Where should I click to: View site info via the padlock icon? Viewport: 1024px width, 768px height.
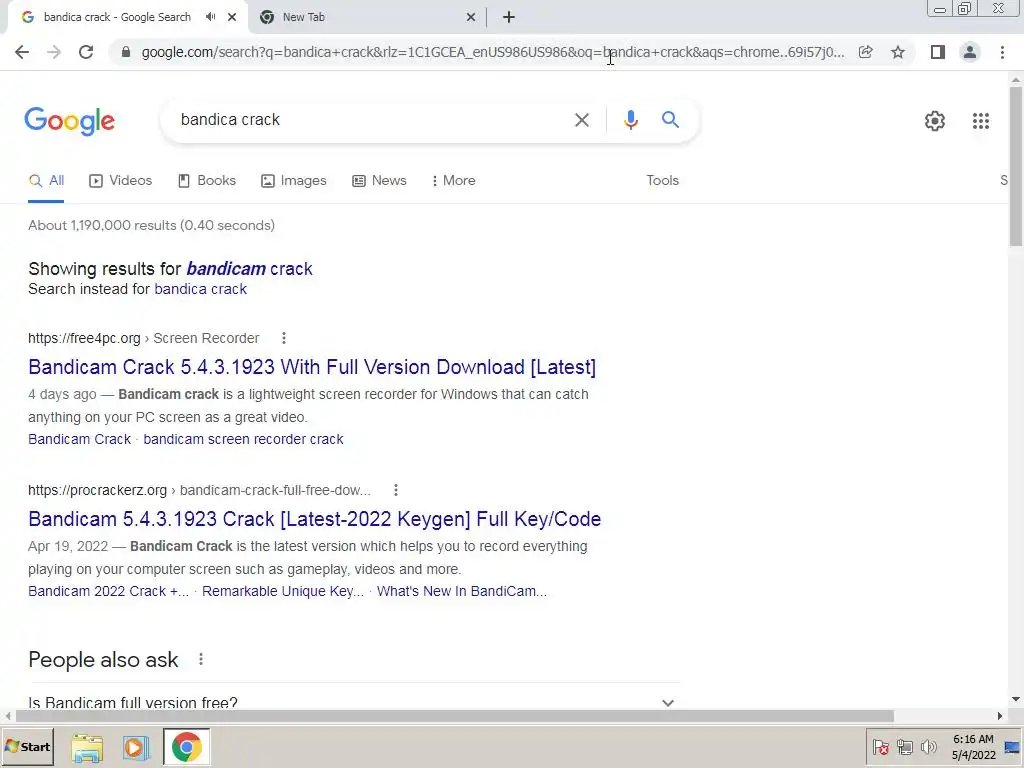coord(126,52)
